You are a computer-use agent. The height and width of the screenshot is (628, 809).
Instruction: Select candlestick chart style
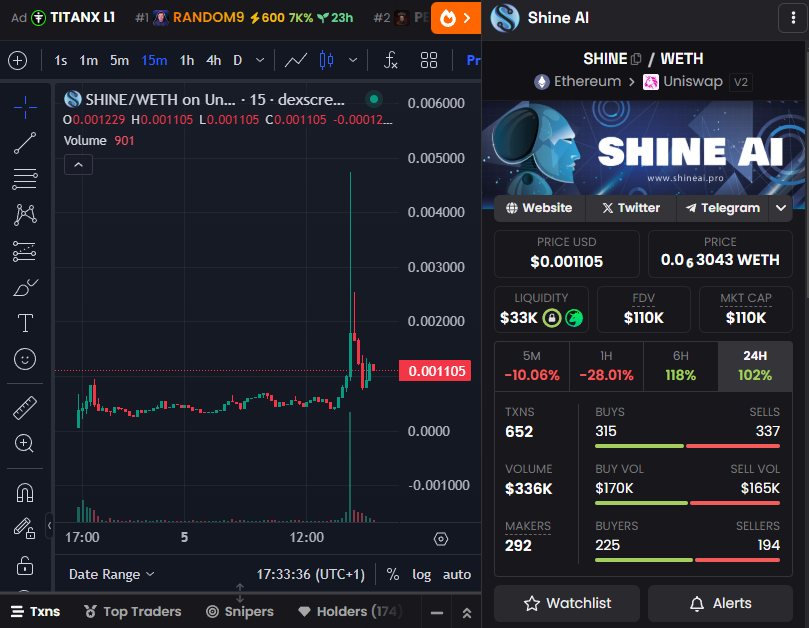pyautogui.click(x=326, y=60)
